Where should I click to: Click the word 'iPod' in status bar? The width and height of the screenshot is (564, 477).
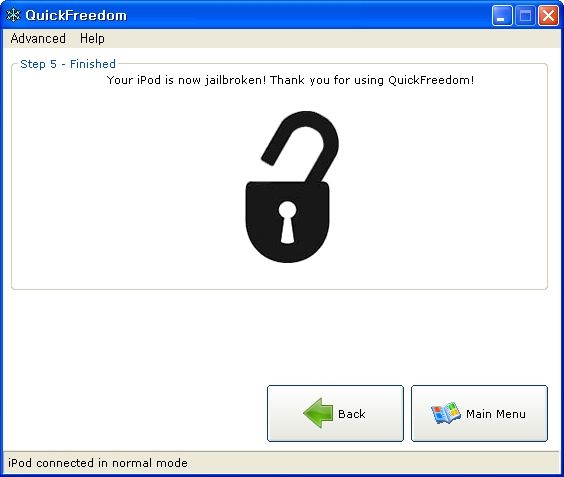point(20,463)
